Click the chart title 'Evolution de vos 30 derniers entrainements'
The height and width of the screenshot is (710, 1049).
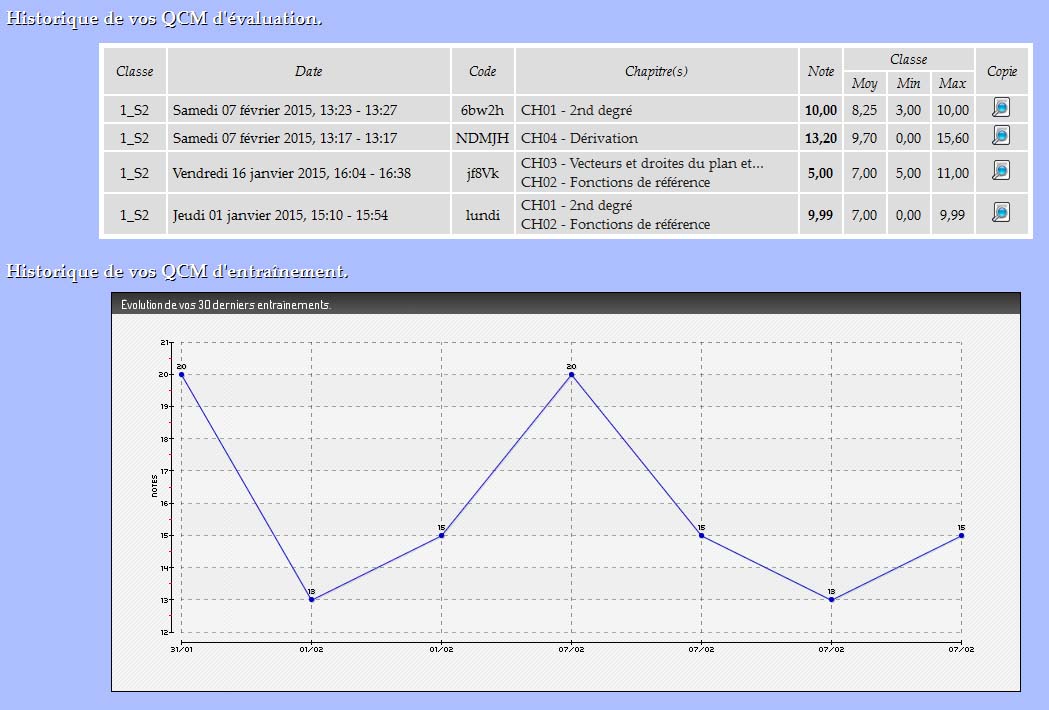click(226, 305)
